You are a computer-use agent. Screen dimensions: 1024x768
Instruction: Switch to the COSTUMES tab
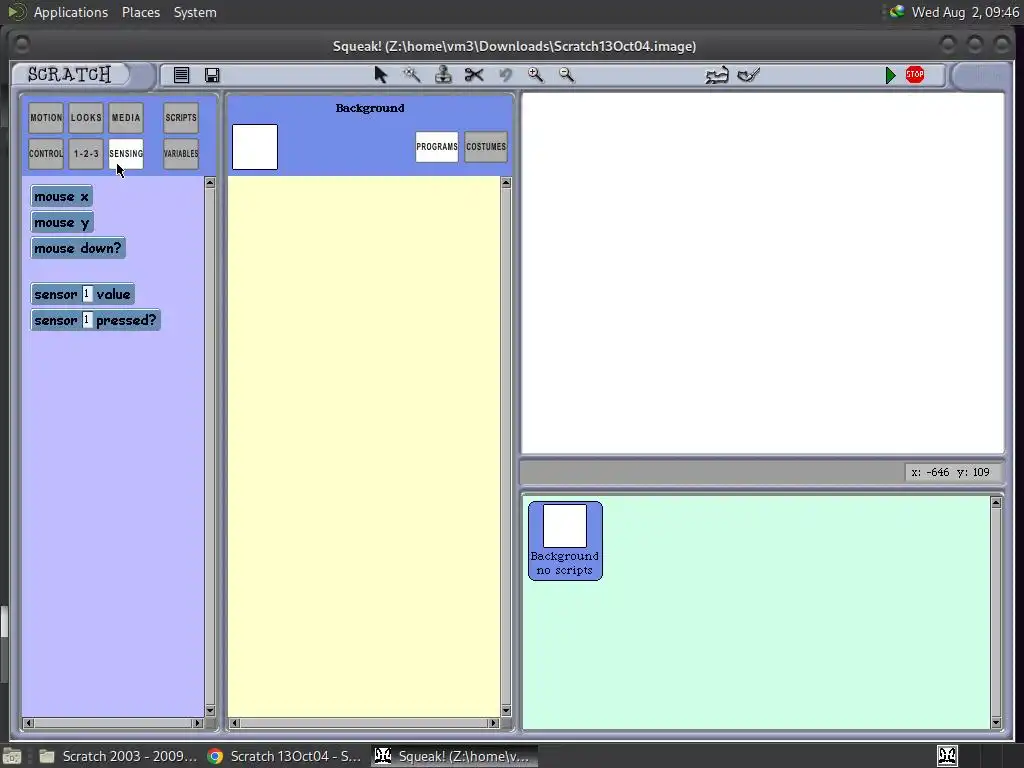point(486,147)
